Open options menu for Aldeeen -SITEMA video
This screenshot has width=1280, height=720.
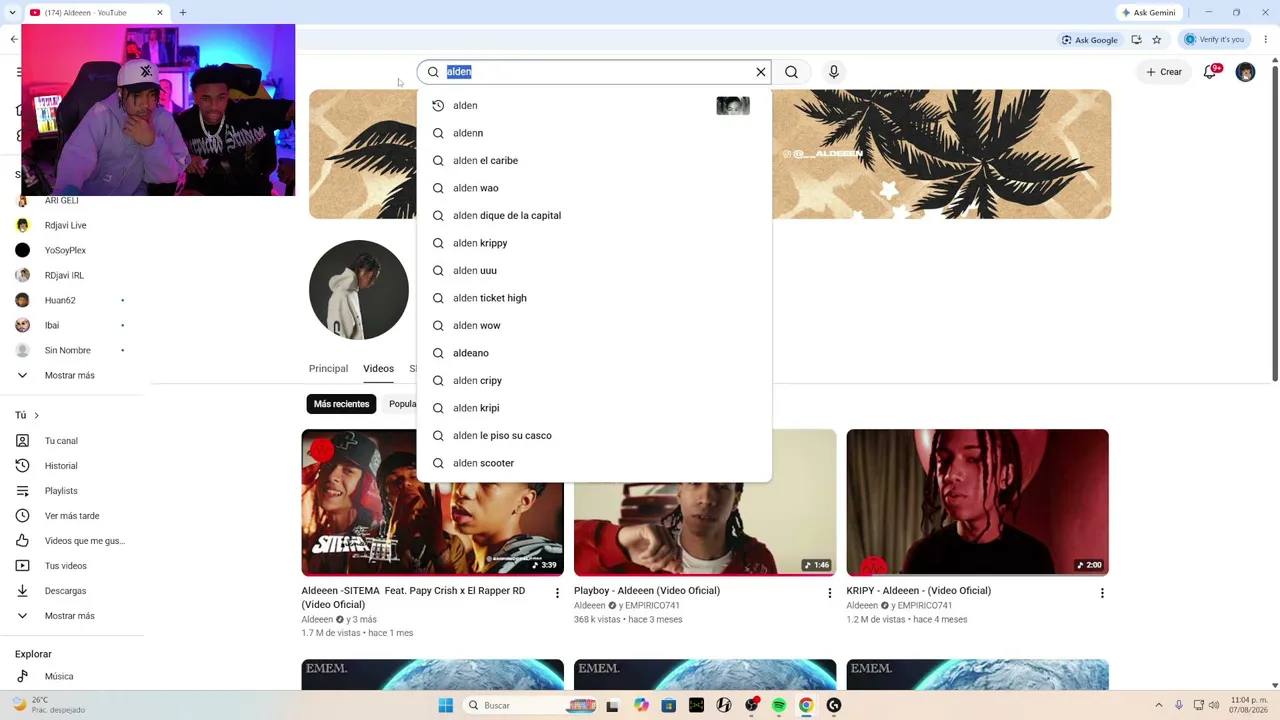pyautogui.click(x=557, y=593)
